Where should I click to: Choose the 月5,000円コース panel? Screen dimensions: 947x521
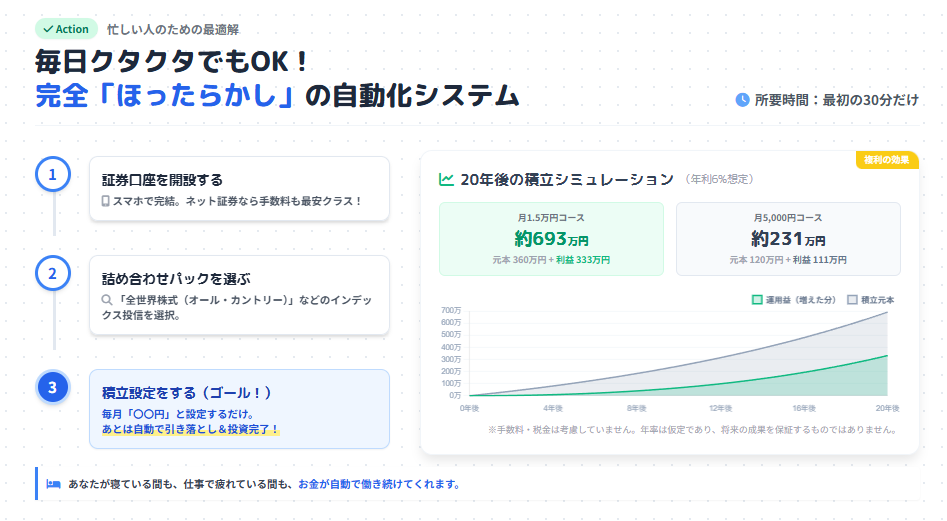(788, 238)
